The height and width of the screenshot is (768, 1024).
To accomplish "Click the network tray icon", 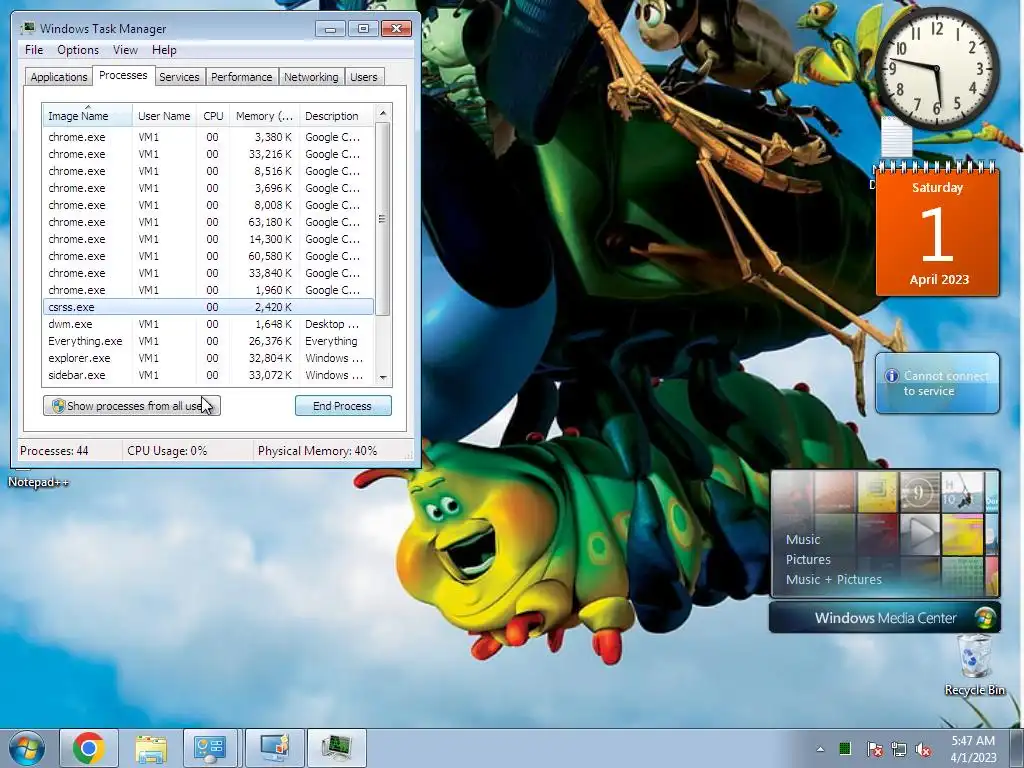I will coord(899,749).
